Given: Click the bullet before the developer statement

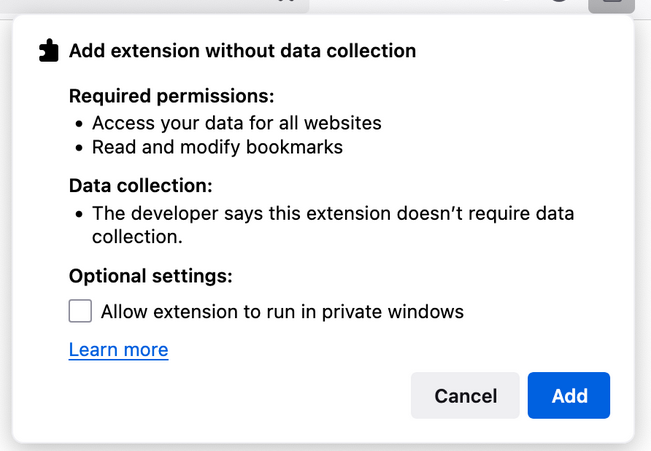Looking at the screenshot, I should click(x=80, y=214).
